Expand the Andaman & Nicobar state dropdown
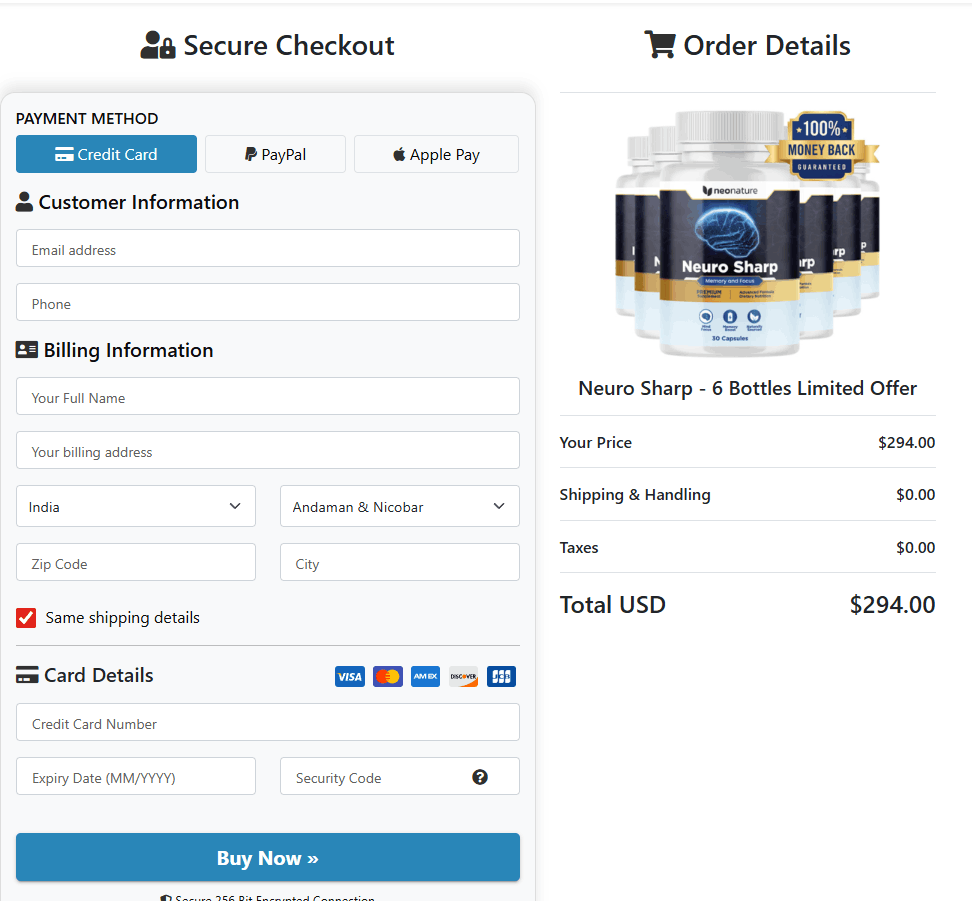The height and width of the screenshot is (901, 972). pyautogui.click(x=399, y=506)
